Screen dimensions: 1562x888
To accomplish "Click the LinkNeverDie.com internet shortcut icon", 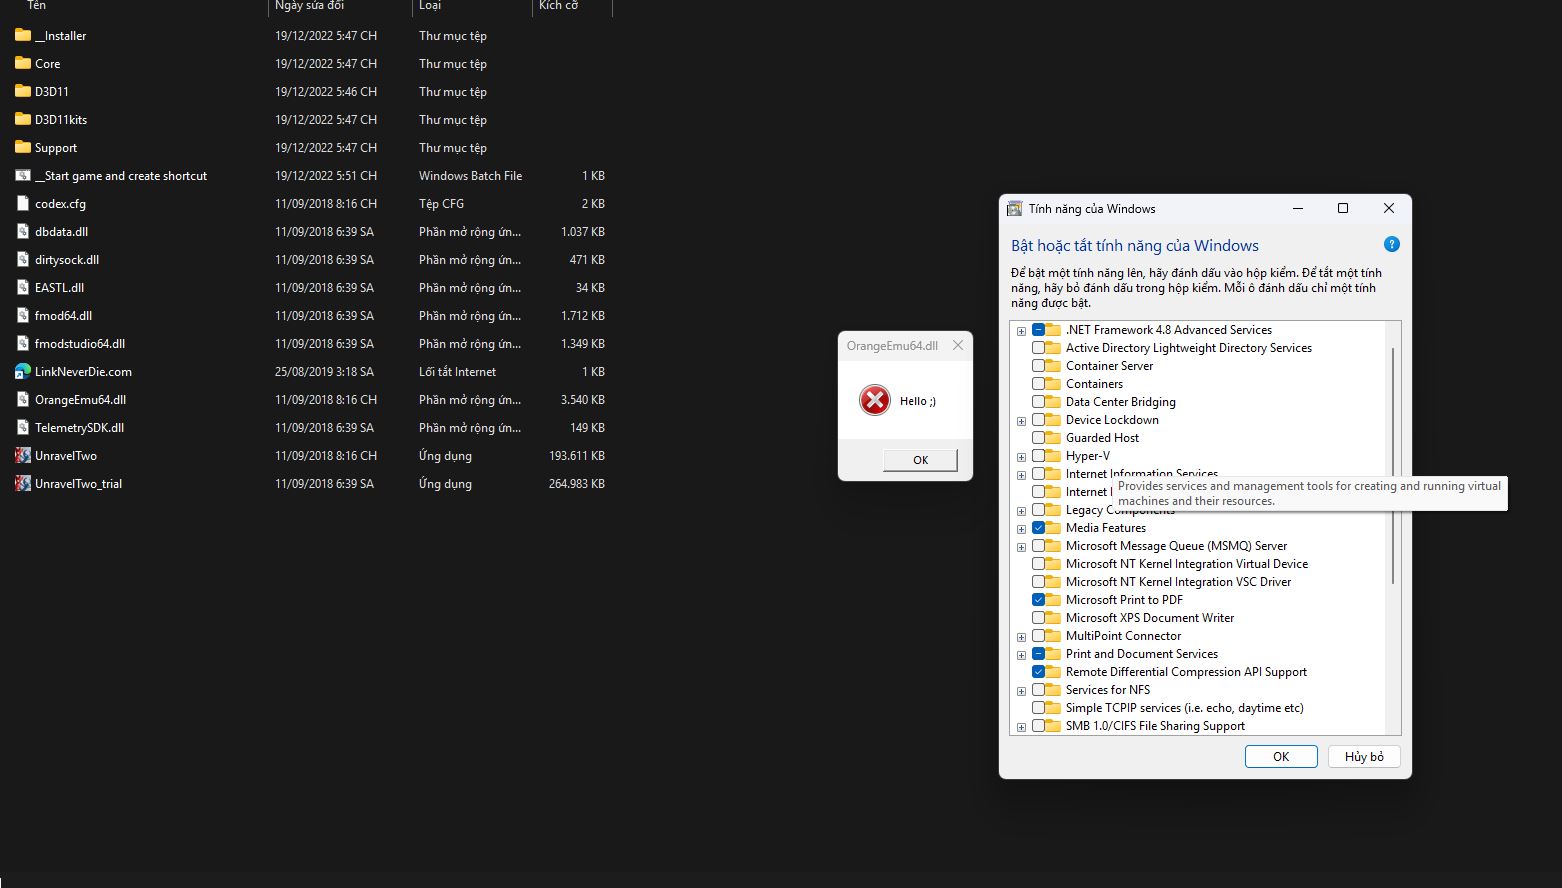I will pos(23,372).
